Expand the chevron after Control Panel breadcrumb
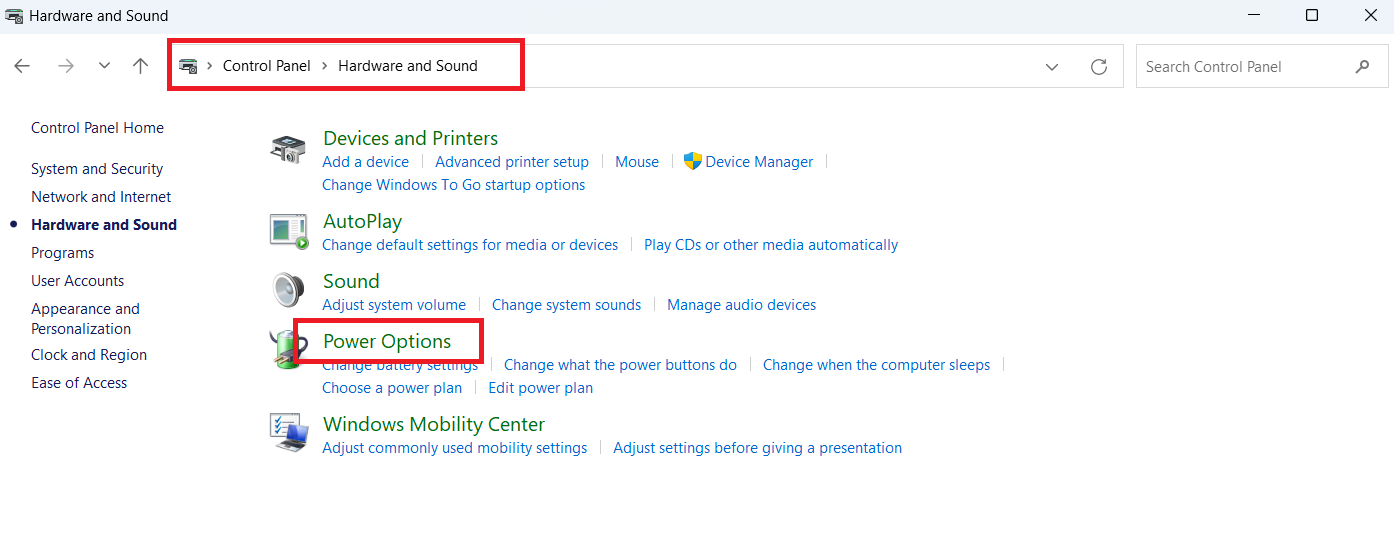This screenshot has height=560, width=1394. tap(324, 66)
